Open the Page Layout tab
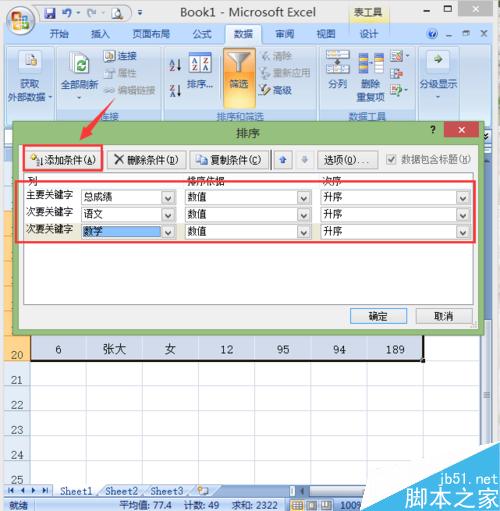Screen dimensions: 500x511 (x=151, y=34)
